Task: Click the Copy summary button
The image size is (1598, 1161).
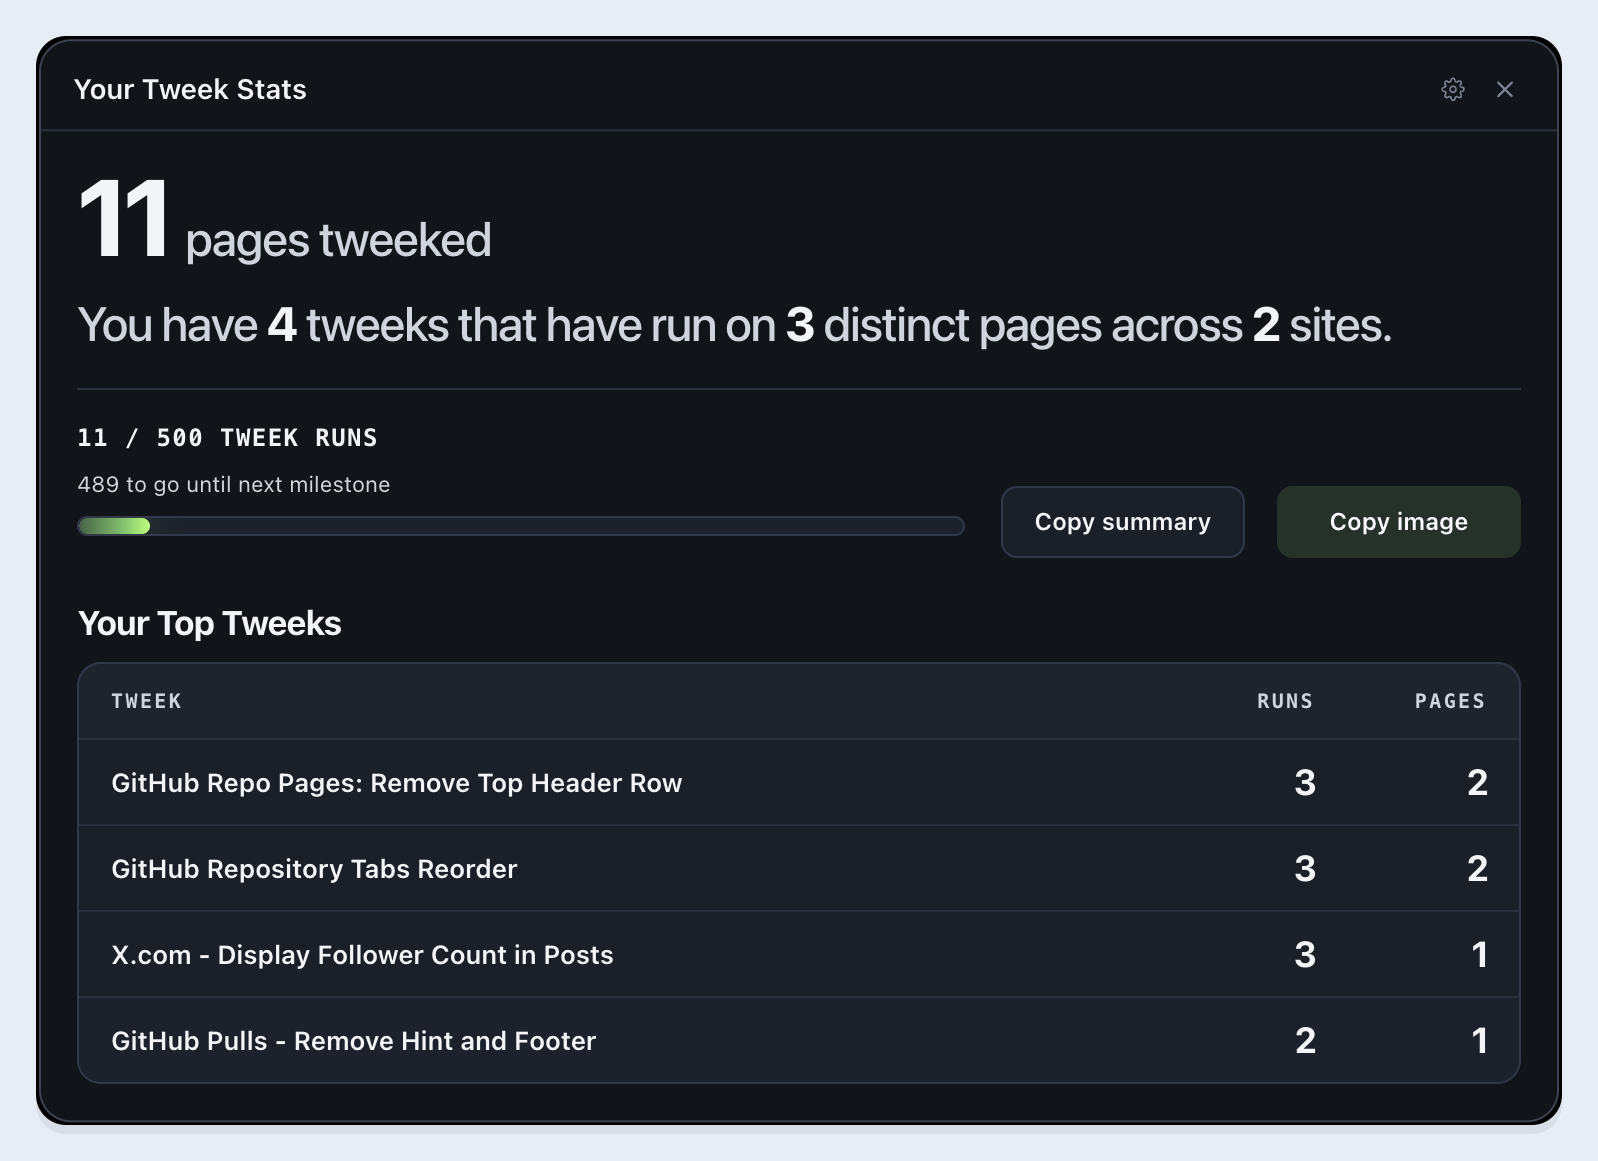Action: [1122, 522]
